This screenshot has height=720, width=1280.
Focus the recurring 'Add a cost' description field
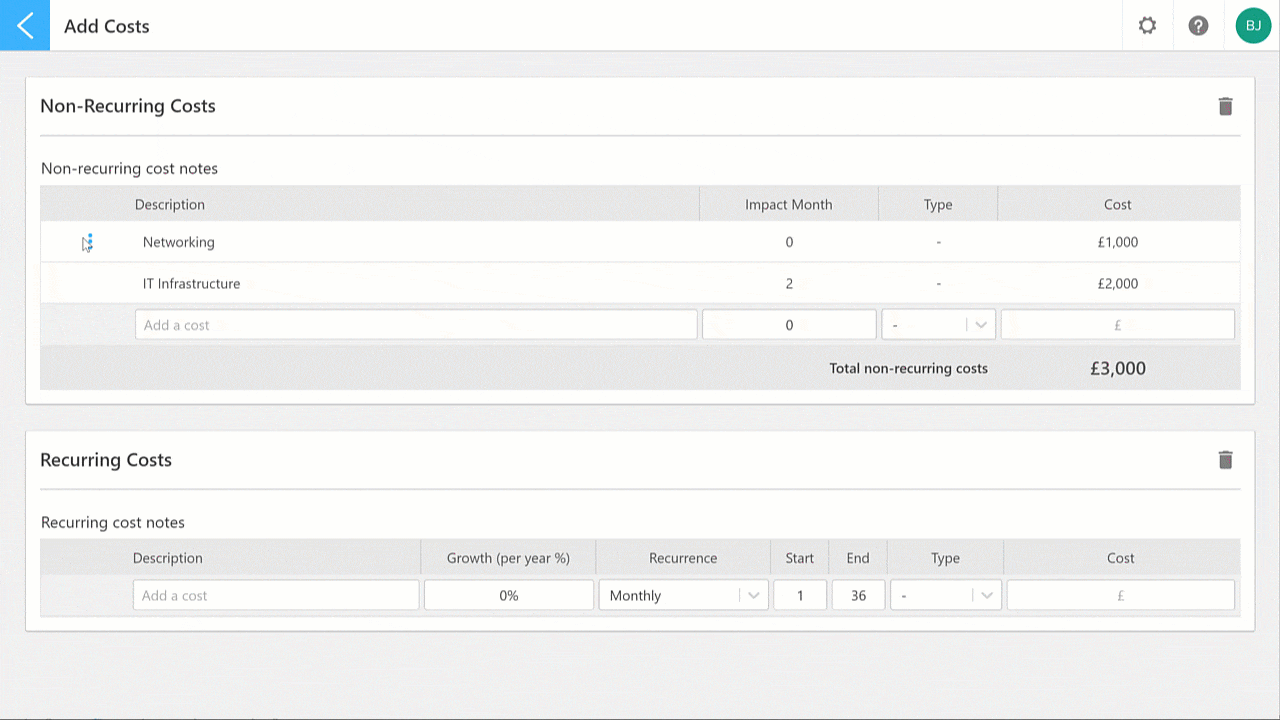(276, 595)
